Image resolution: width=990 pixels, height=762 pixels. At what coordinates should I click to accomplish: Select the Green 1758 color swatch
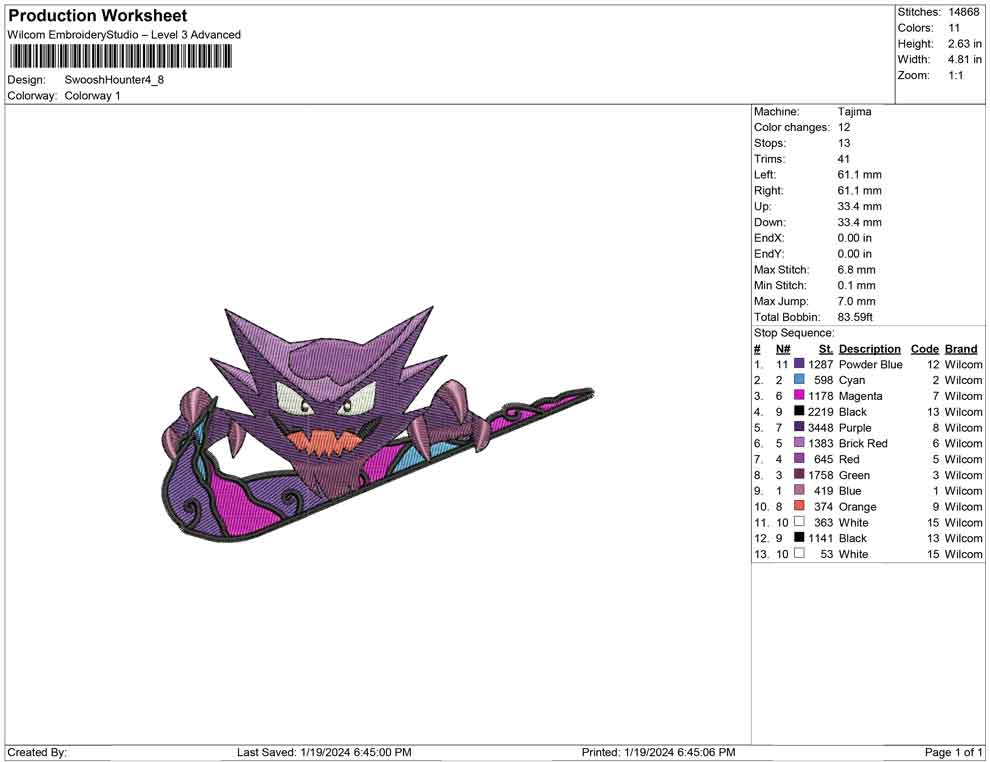click(799, 474)
